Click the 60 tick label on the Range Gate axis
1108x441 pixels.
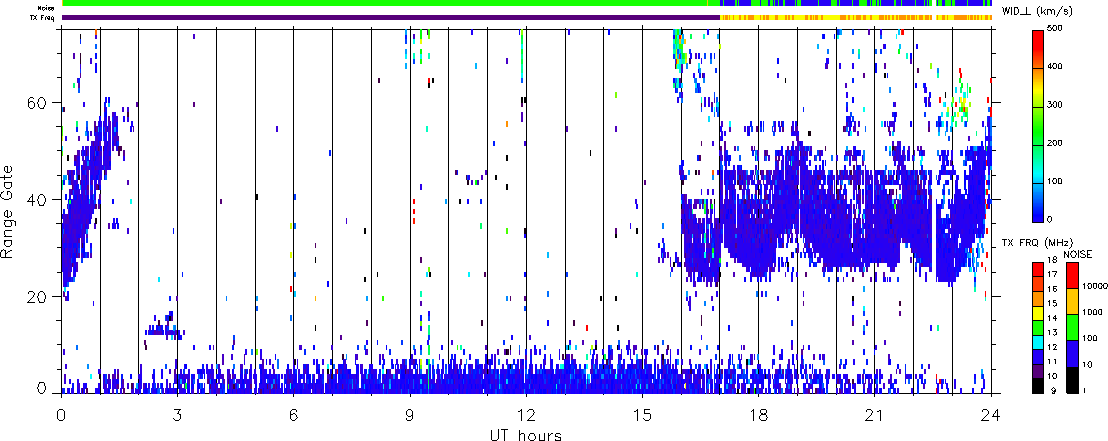pos(42,103)
